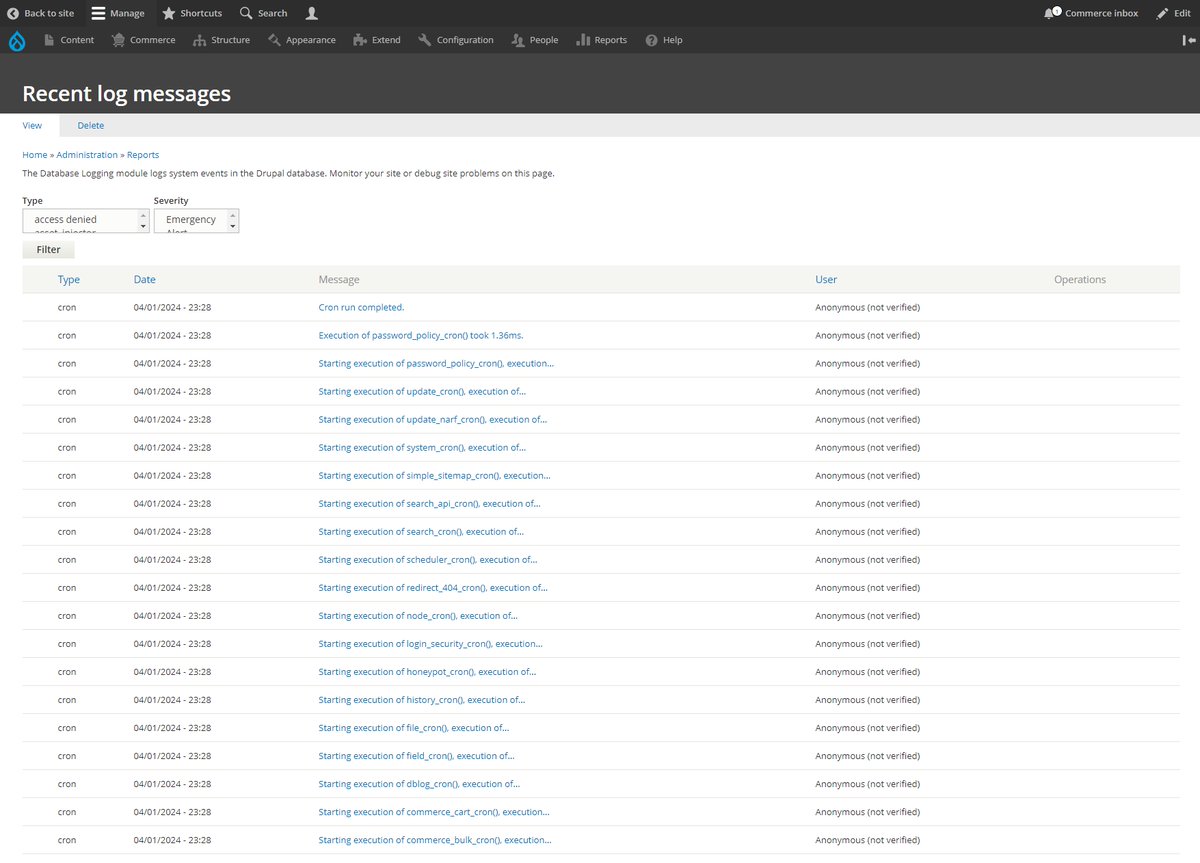Open 'Starting execution of commerce_bulk_cron()' message
This screenshot has height=863, width=1200.
coord(435,840)
